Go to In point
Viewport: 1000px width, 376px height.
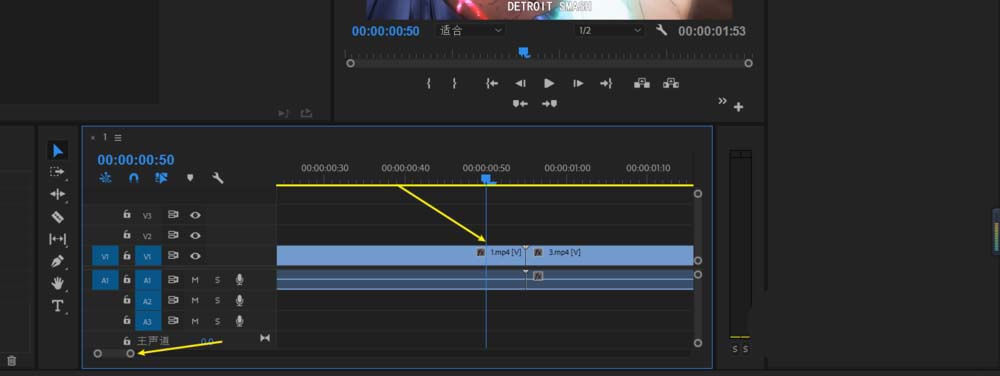point(492,83)
